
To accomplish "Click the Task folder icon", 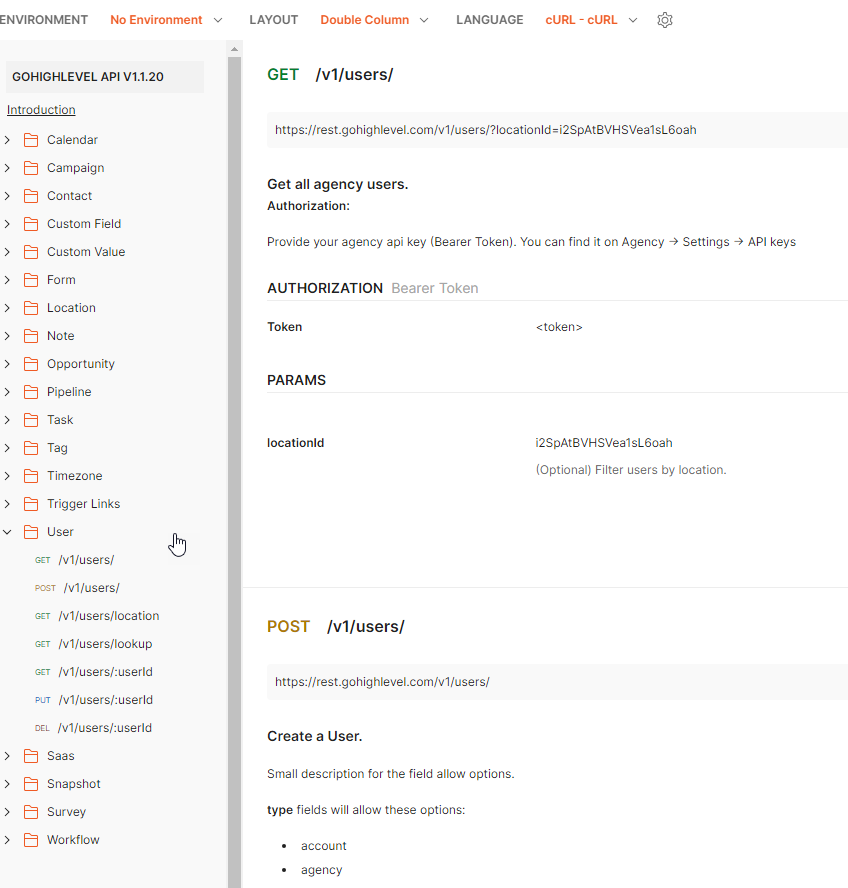I will click(31, 420).
